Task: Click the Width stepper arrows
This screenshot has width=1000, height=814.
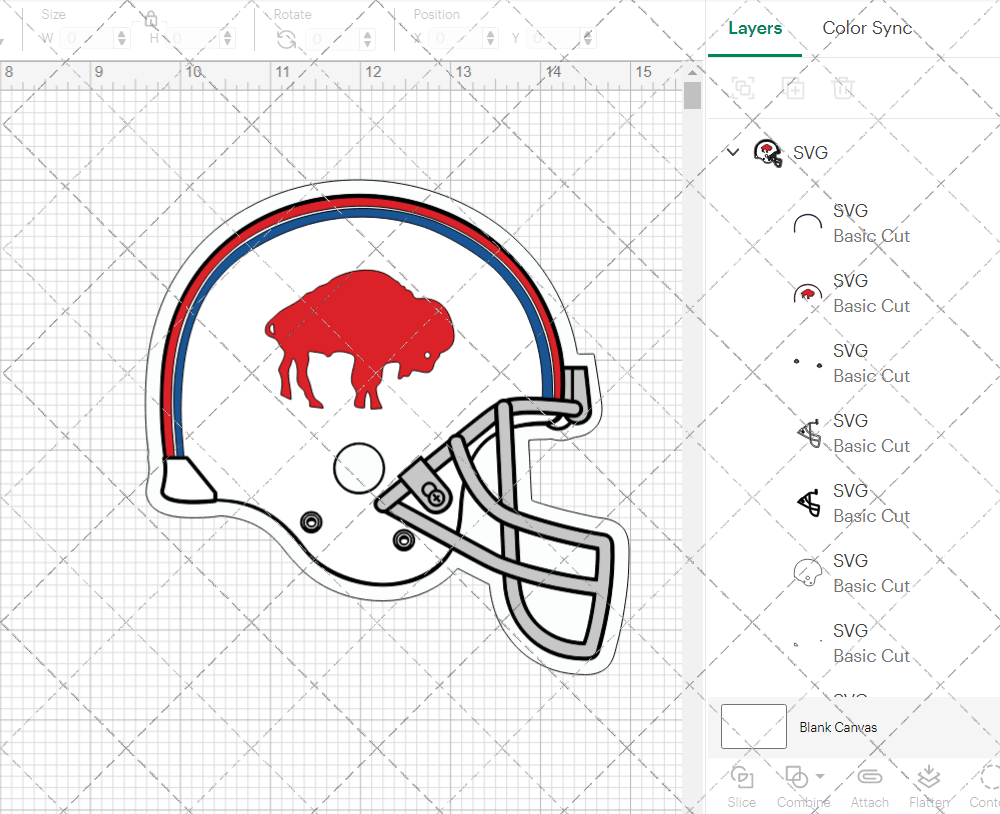Action: click(x=122, y=38)
